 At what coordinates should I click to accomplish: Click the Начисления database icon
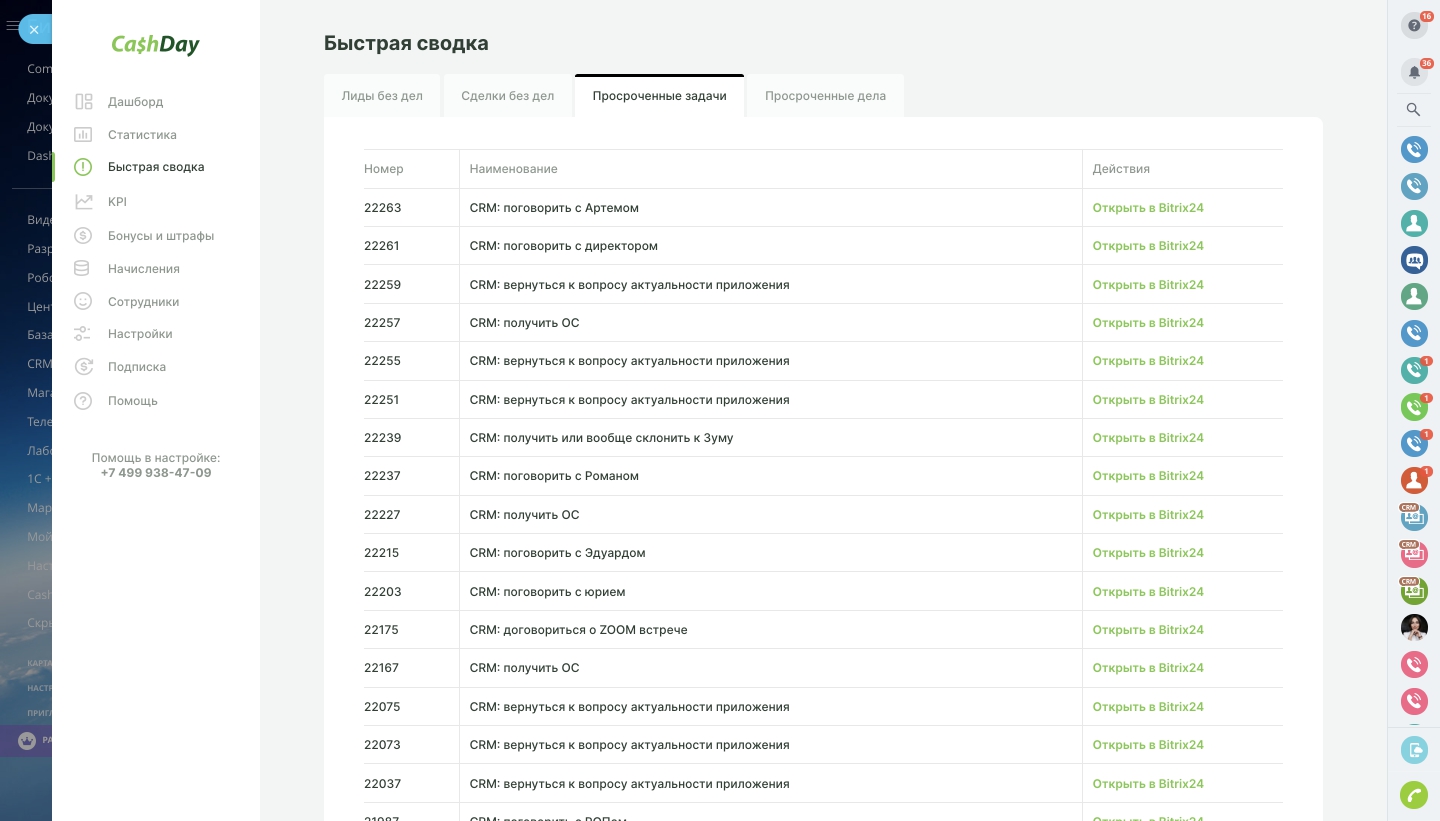[x=84, y=269]
